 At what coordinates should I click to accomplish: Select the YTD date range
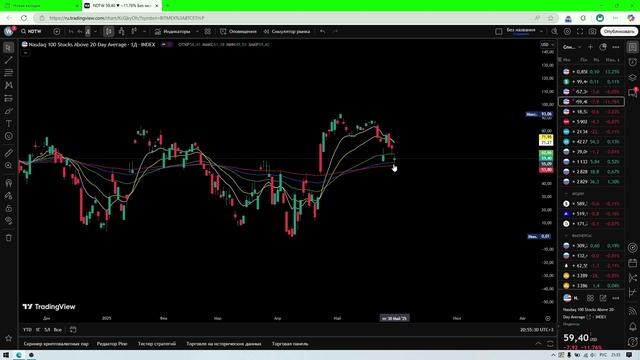coord(27,330)
